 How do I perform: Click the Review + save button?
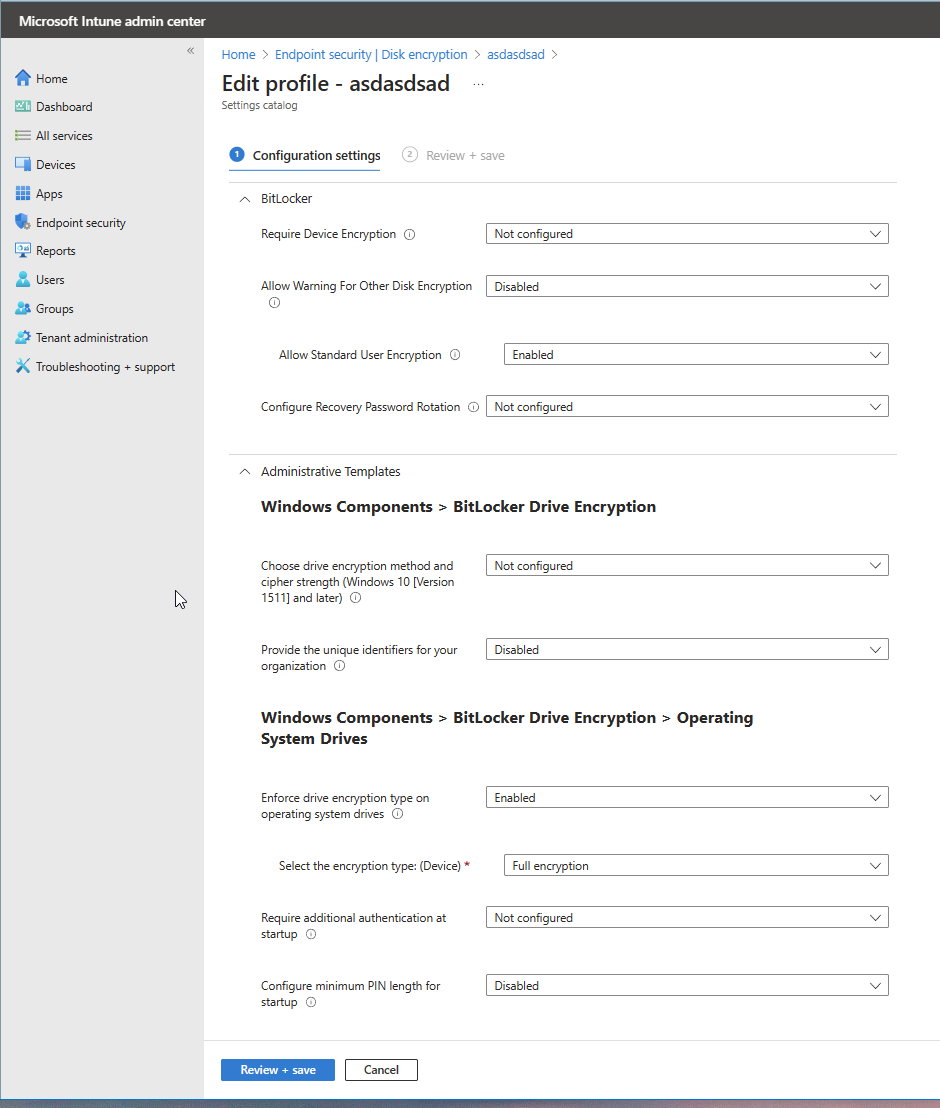click(x=277, y=1069)
